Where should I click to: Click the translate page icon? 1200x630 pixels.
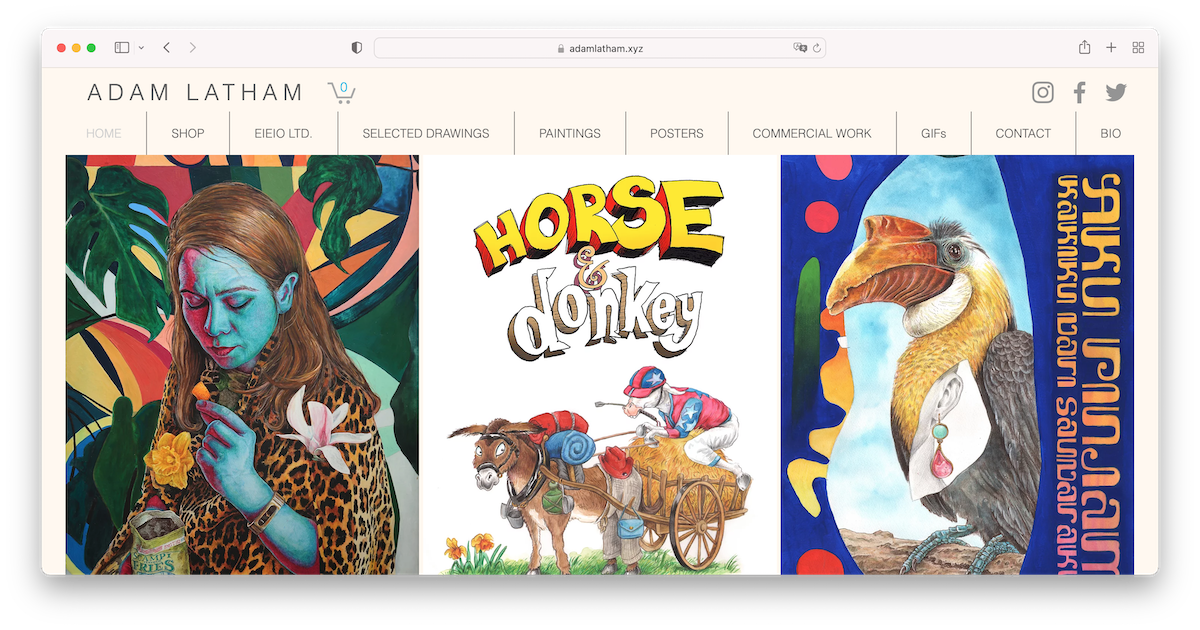pyautogui.click(x=799, y=48)
